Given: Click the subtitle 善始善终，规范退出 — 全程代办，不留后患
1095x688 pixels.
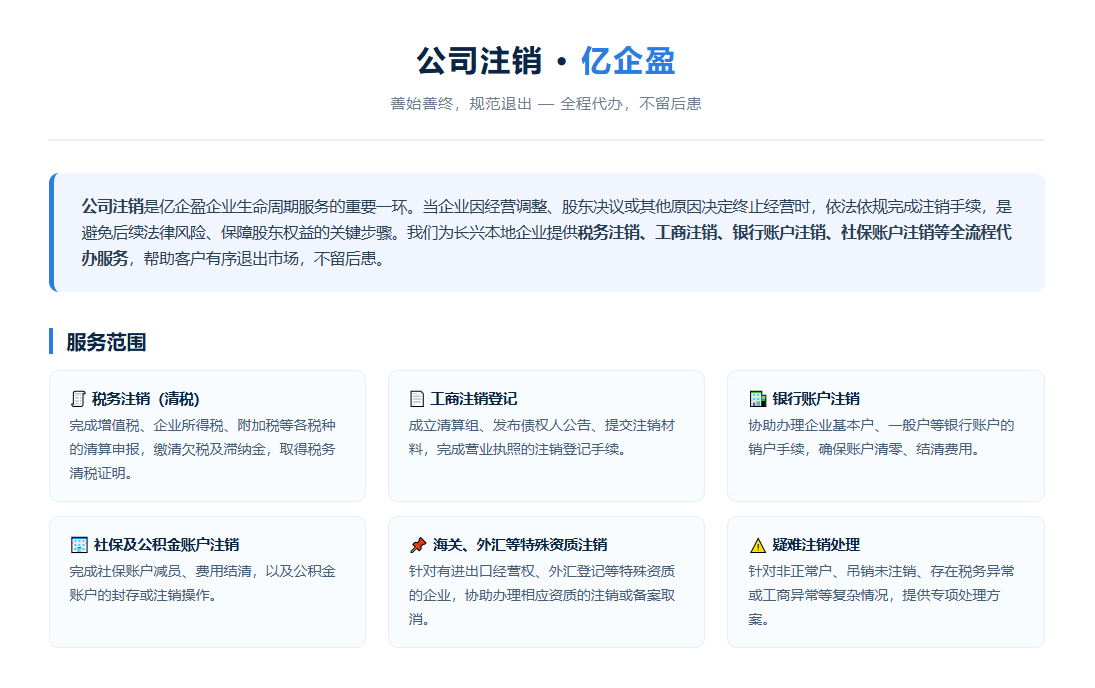Looking at the screenshot, I should pyautogui.click(x=546, y=103).
